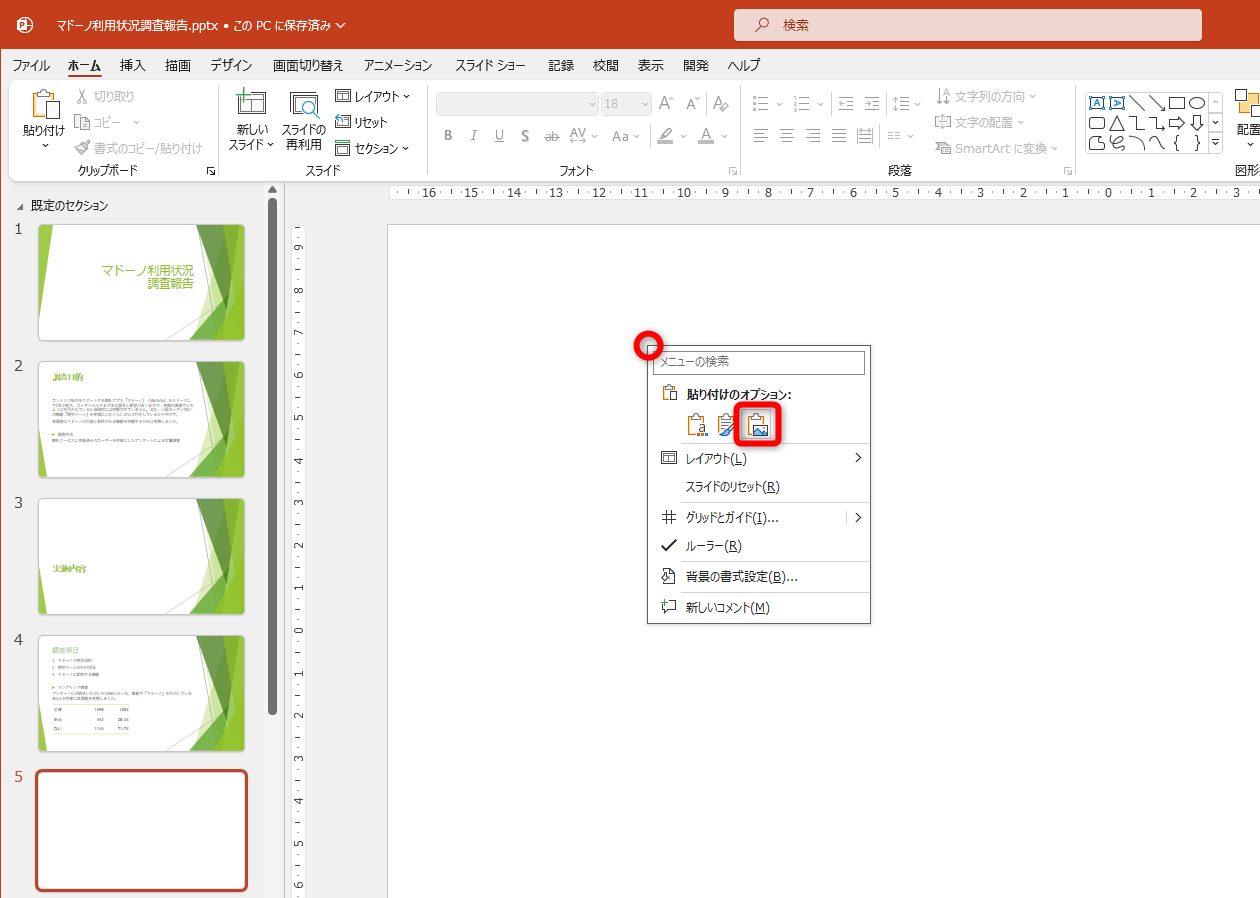Select the right arrow shape in gallery
The image size is (1260, 898).
pyautogui.click(x=1177, y=123)
